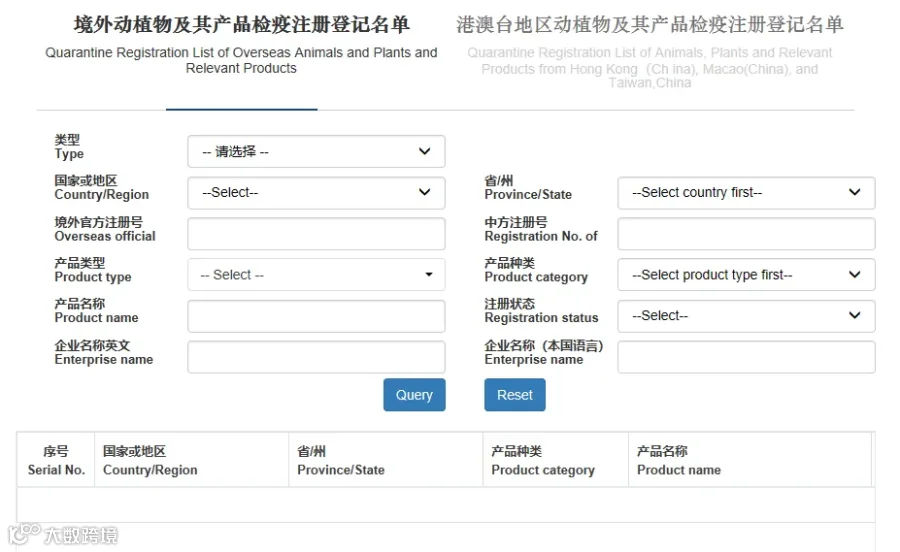900x552 pixels.
Task: Expand the Registration status dropdown
Action: coord(746,316)
